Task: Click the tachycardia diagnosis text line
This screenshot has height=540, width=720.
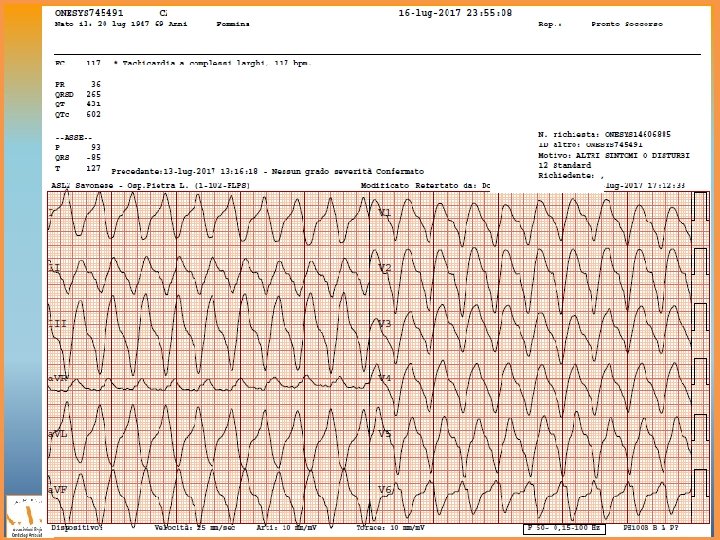Action: [x=212, y=63]
